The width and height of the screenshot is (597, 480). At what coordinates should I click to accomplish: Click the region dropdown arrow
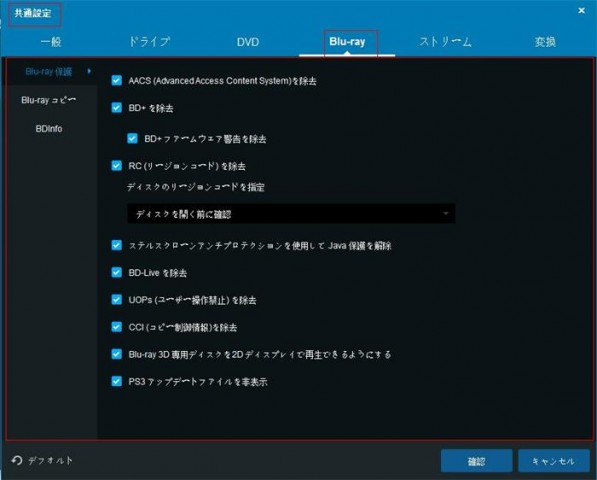(x=445, y=214)
